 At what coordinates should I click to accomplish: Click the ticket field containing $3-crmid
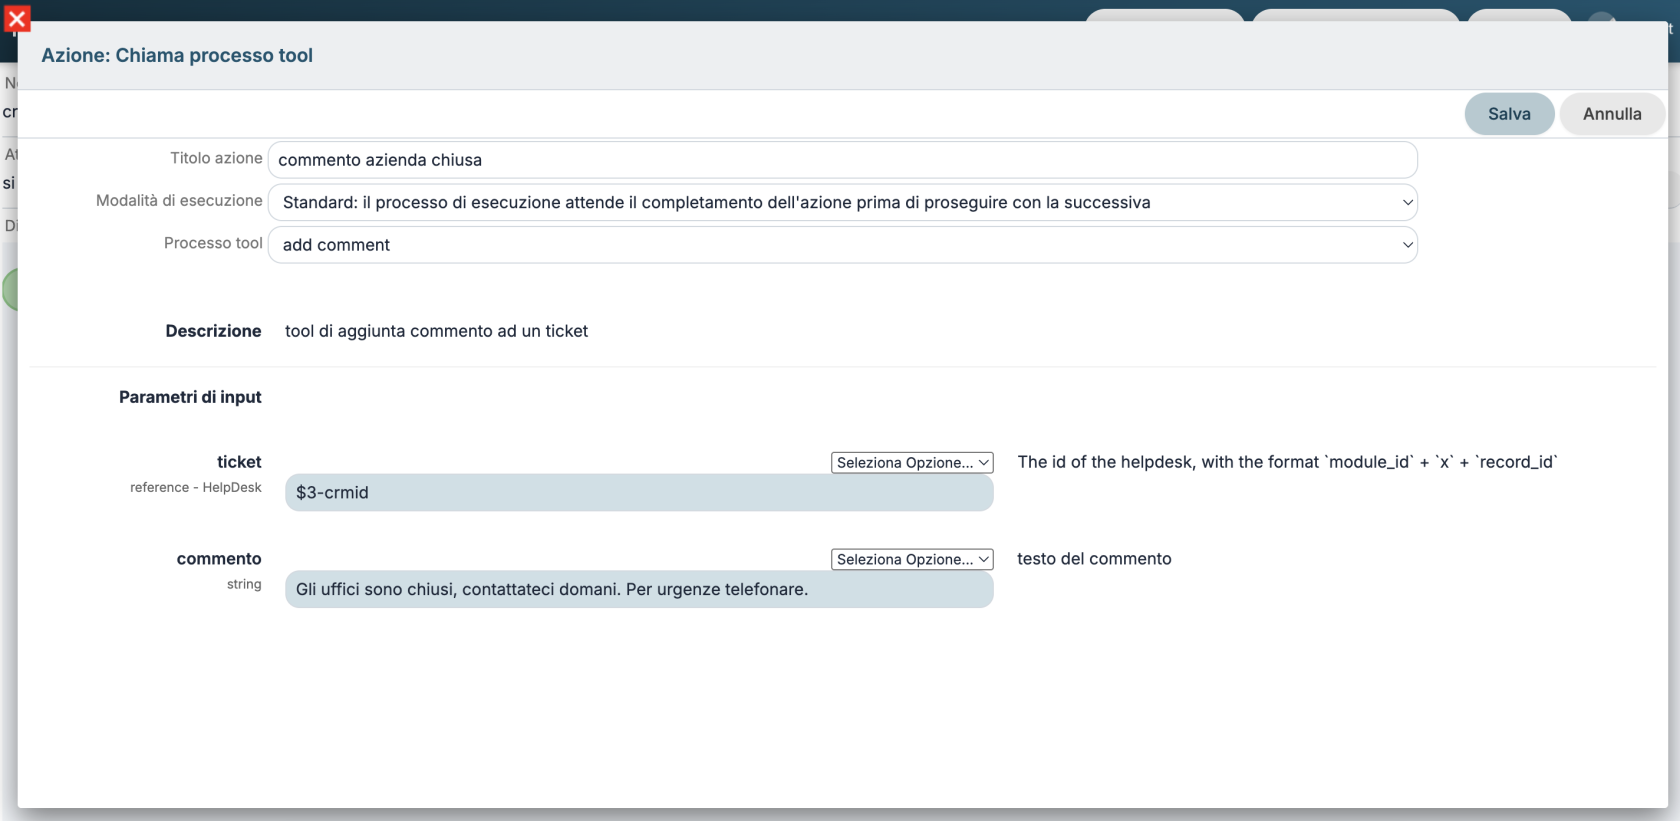coord(639,492)
